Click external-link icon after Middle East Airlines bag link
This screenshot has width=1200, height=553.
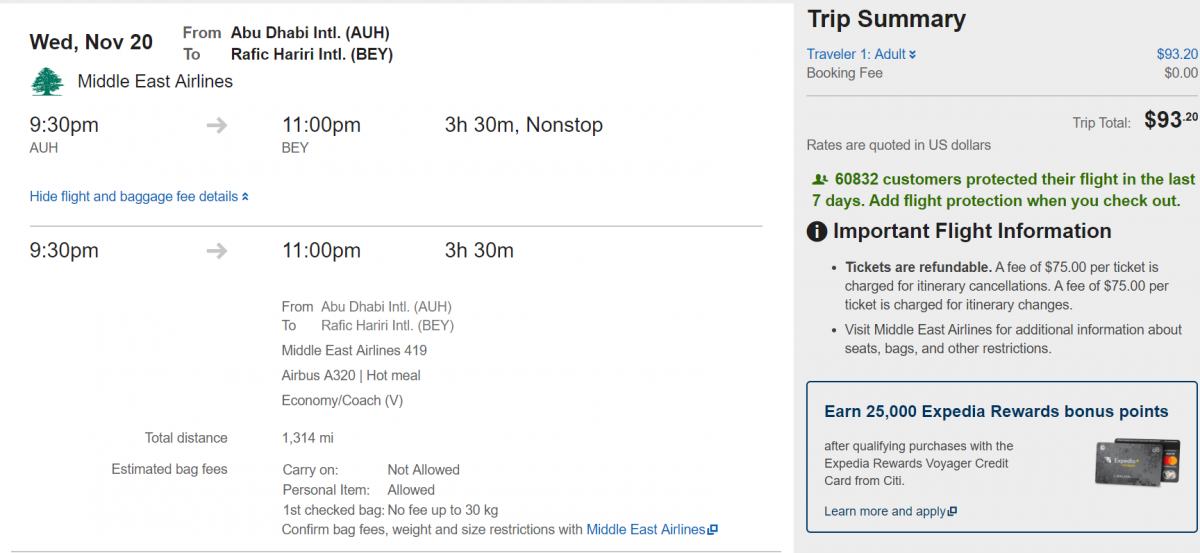713,529
